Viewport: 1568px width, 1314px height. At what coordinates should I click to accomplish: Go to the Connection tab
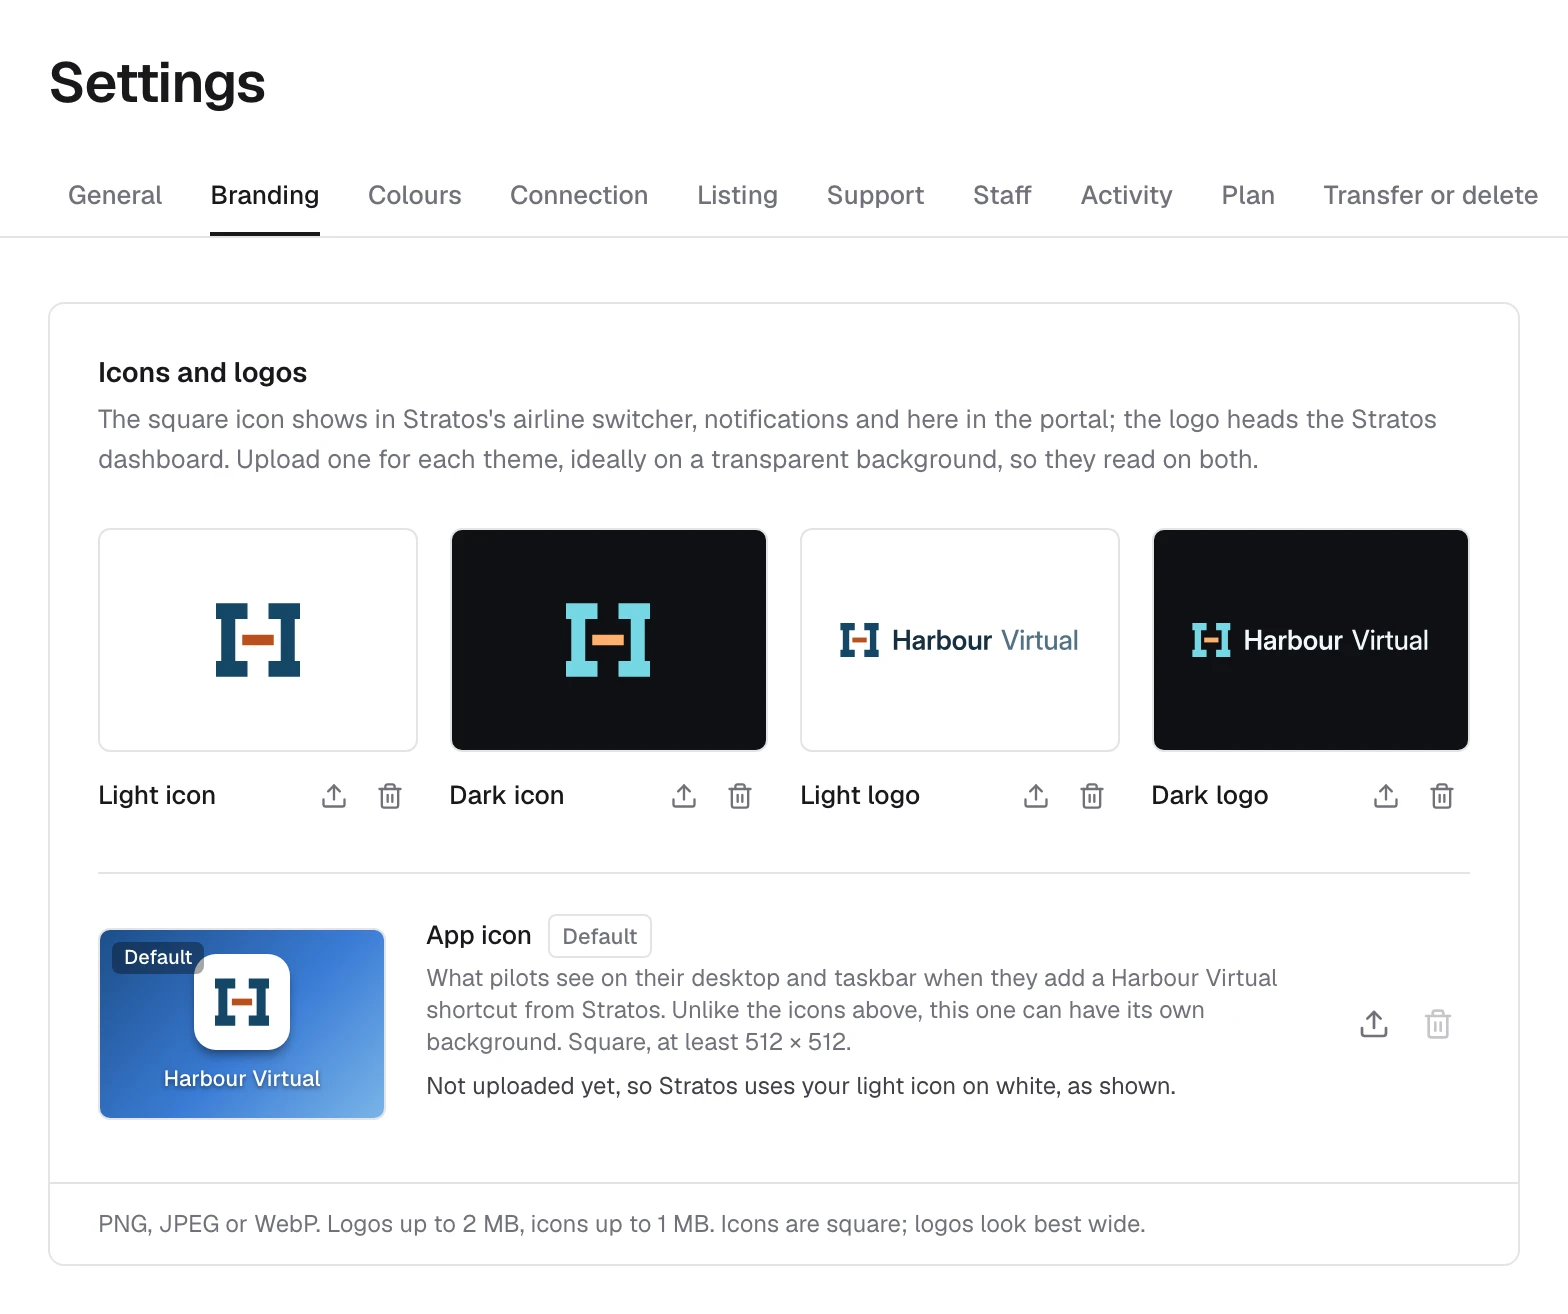coord(579,195)
